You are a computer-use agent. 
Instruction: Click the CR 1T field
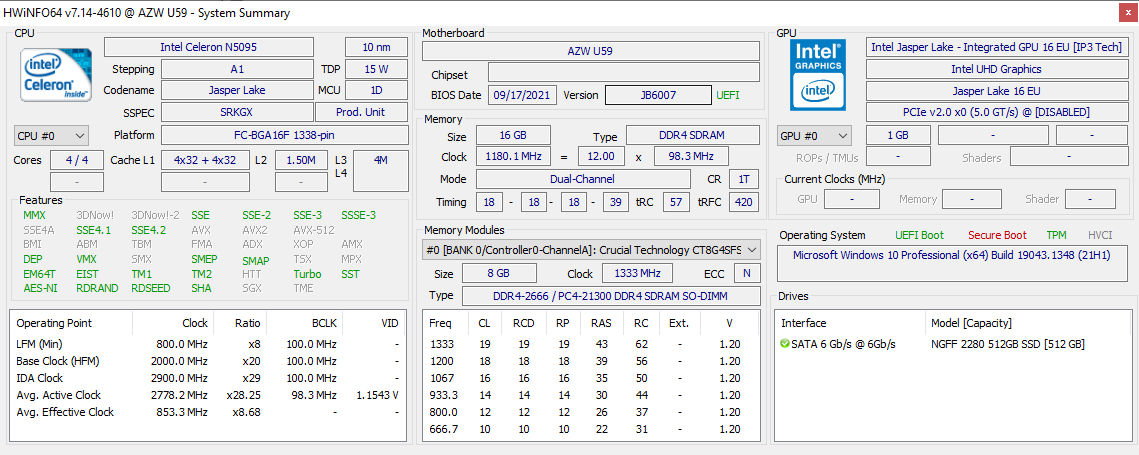point(743,179)
